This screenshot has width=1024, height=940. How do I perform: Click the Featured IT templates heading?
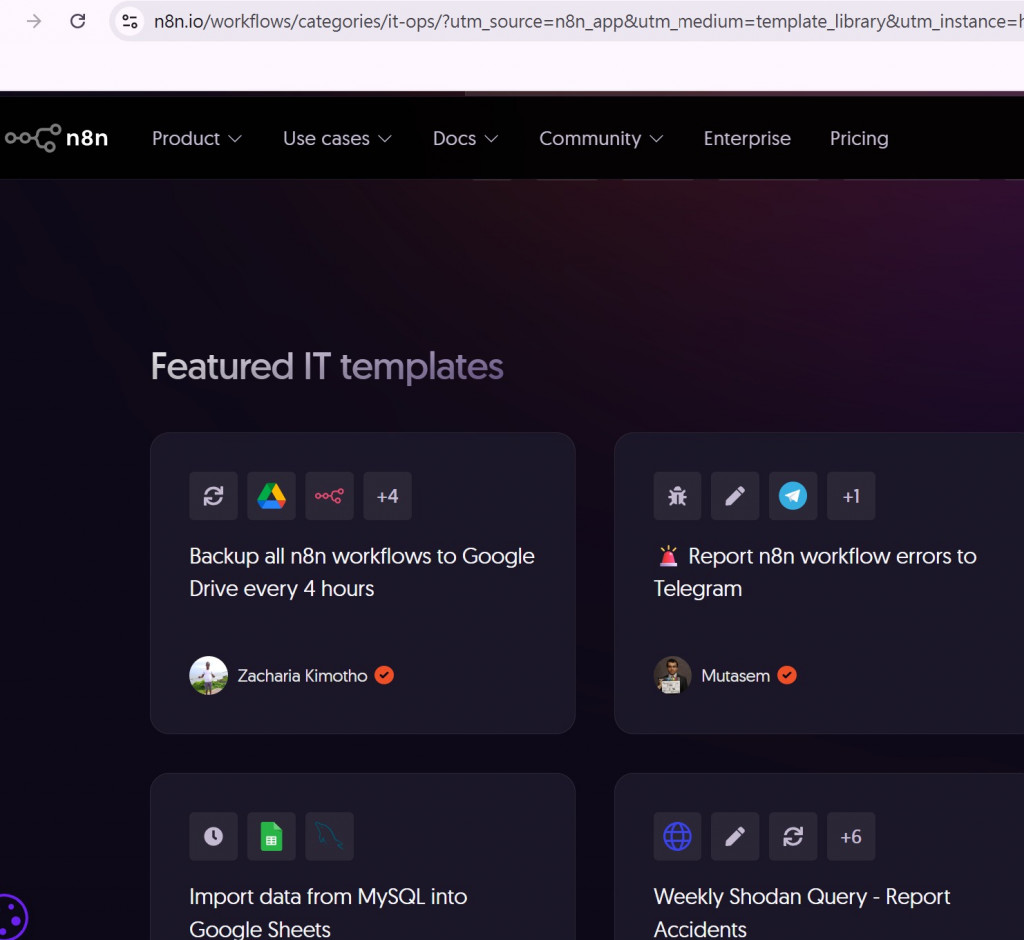(x=327, y=366)
